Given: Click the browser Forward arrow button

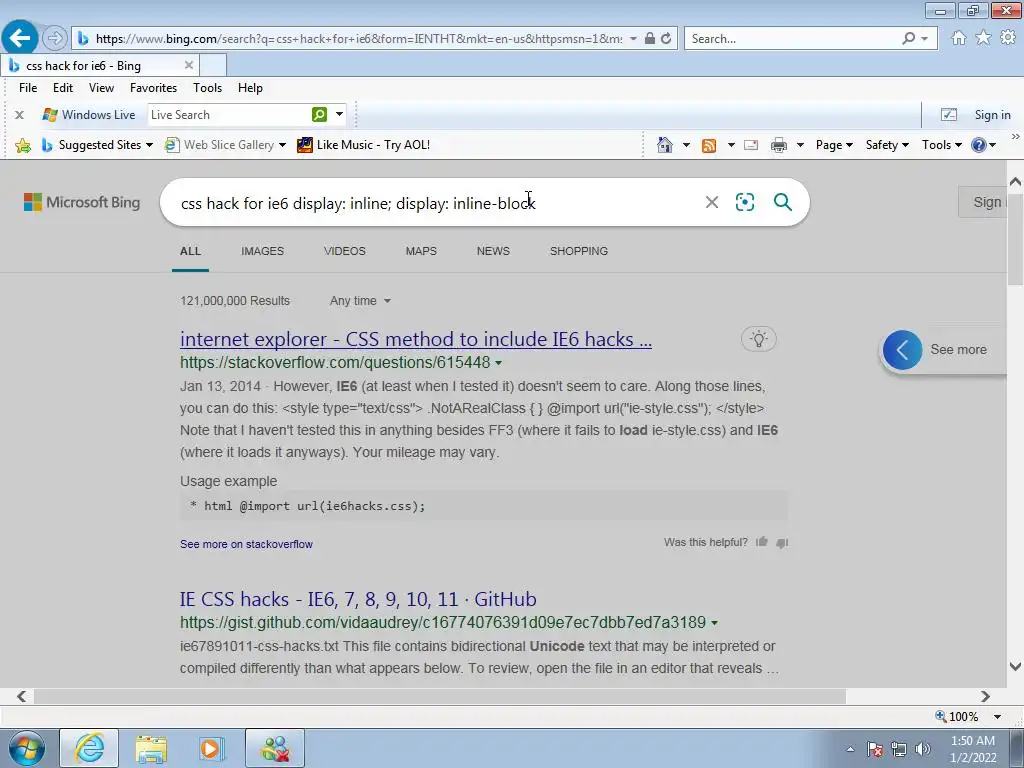Looking at the screenshot, I should coord(55,39).
